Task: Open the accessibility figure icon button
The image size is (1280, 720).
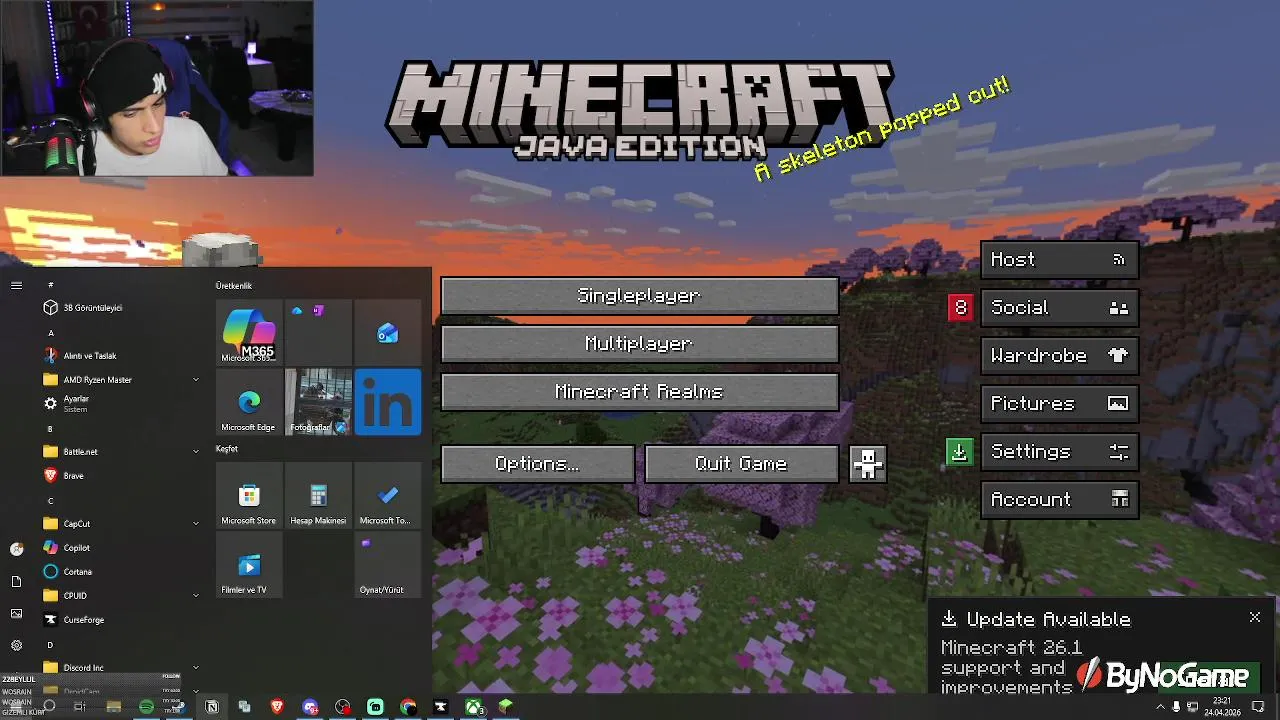Action: click(x=867, y=464)
